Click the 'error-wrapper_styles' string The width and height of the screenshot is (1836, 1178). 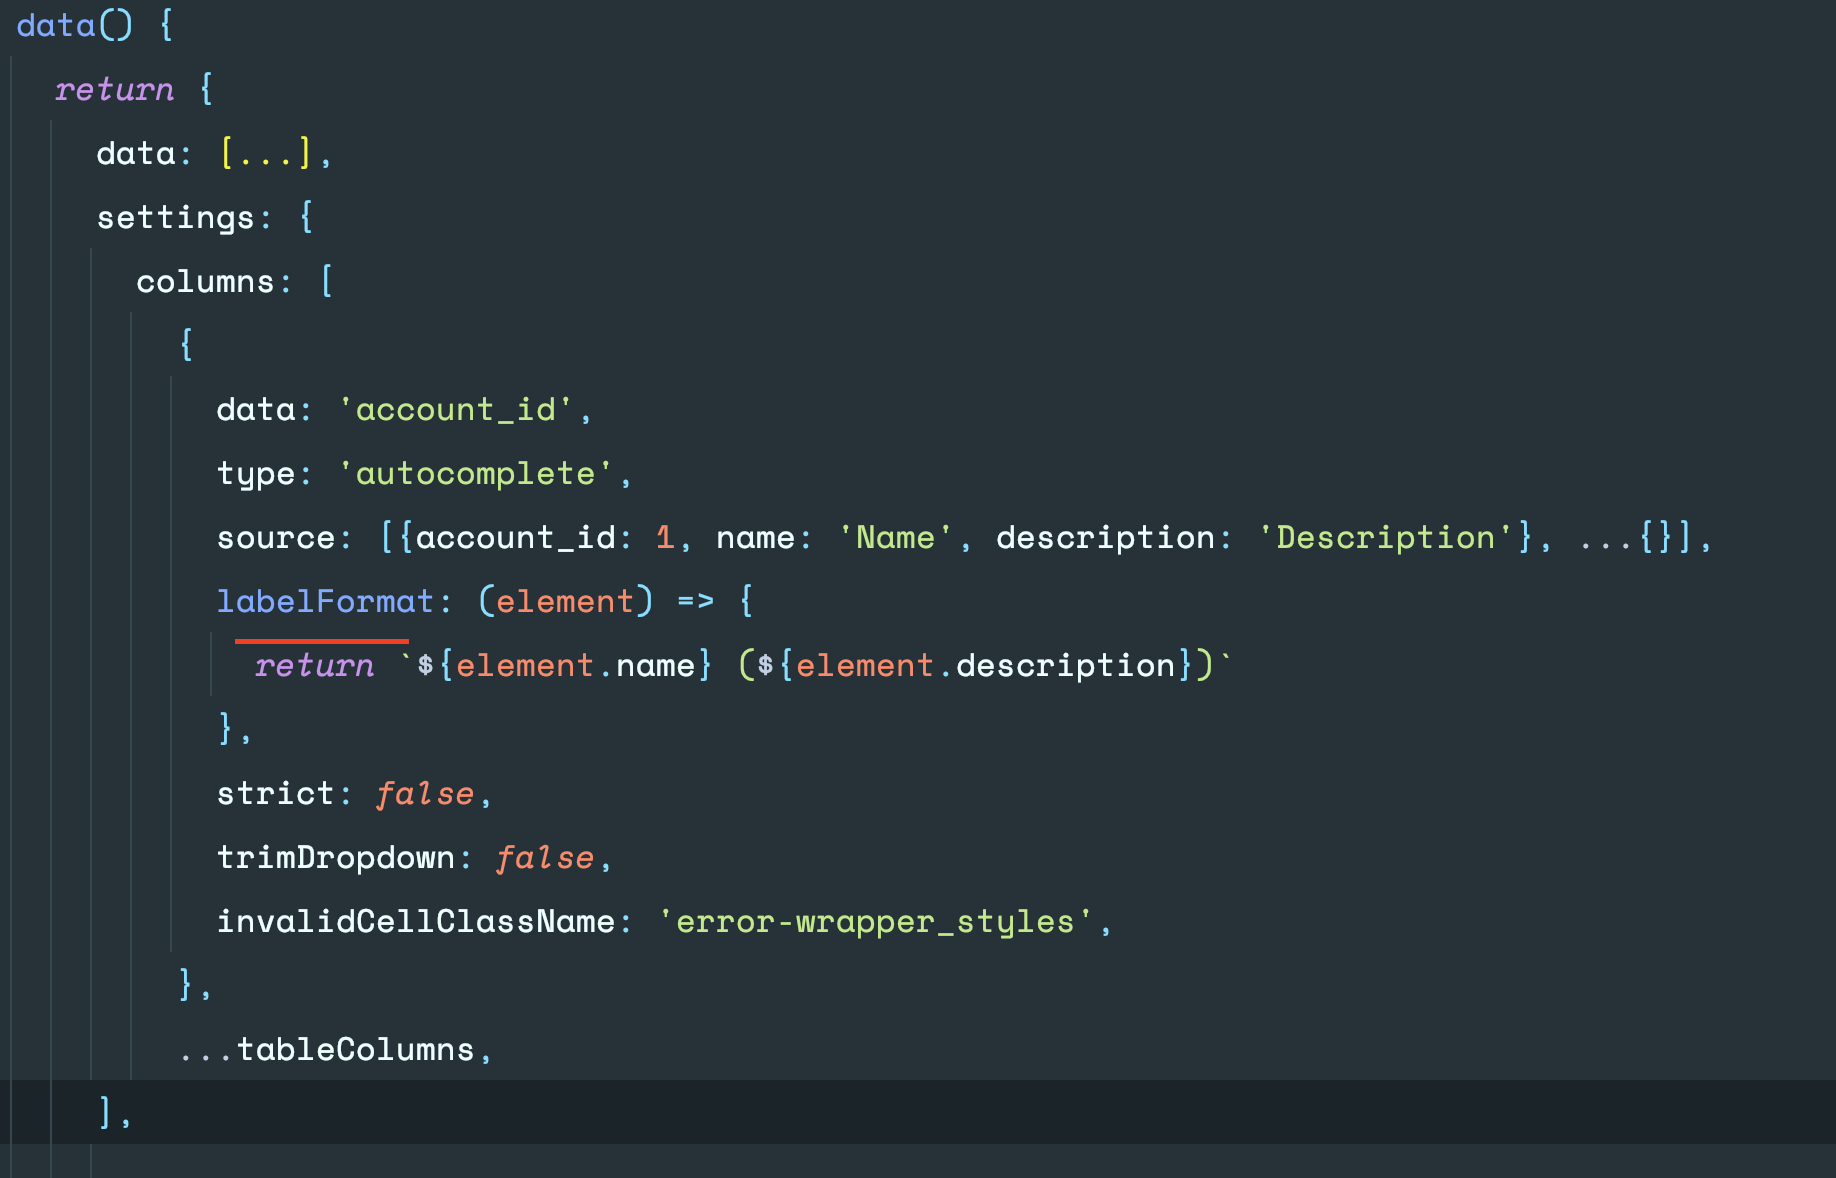[x=875, y=921]
